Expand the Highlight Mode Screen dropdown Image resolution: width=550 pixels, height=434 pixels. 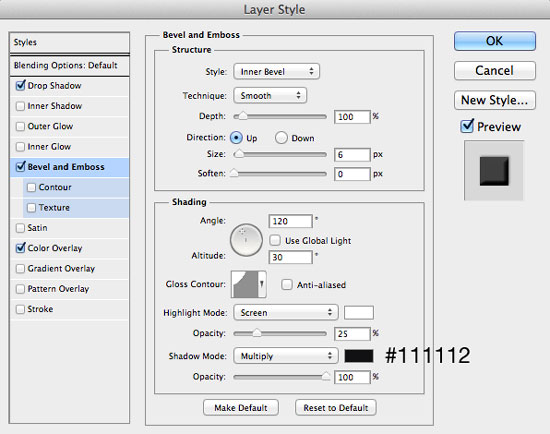click(x=286, y=312)
